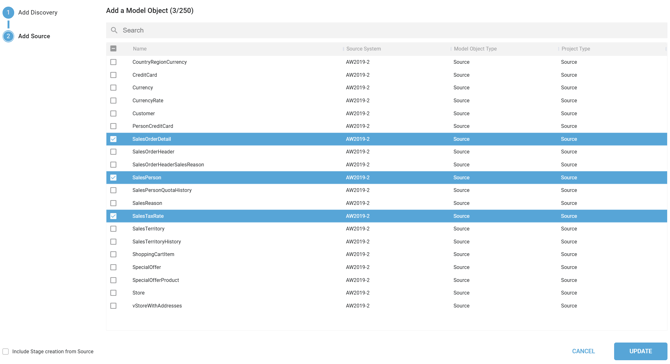Check the ShoppingCartItem row checkbox

click(x=113, y=254)
